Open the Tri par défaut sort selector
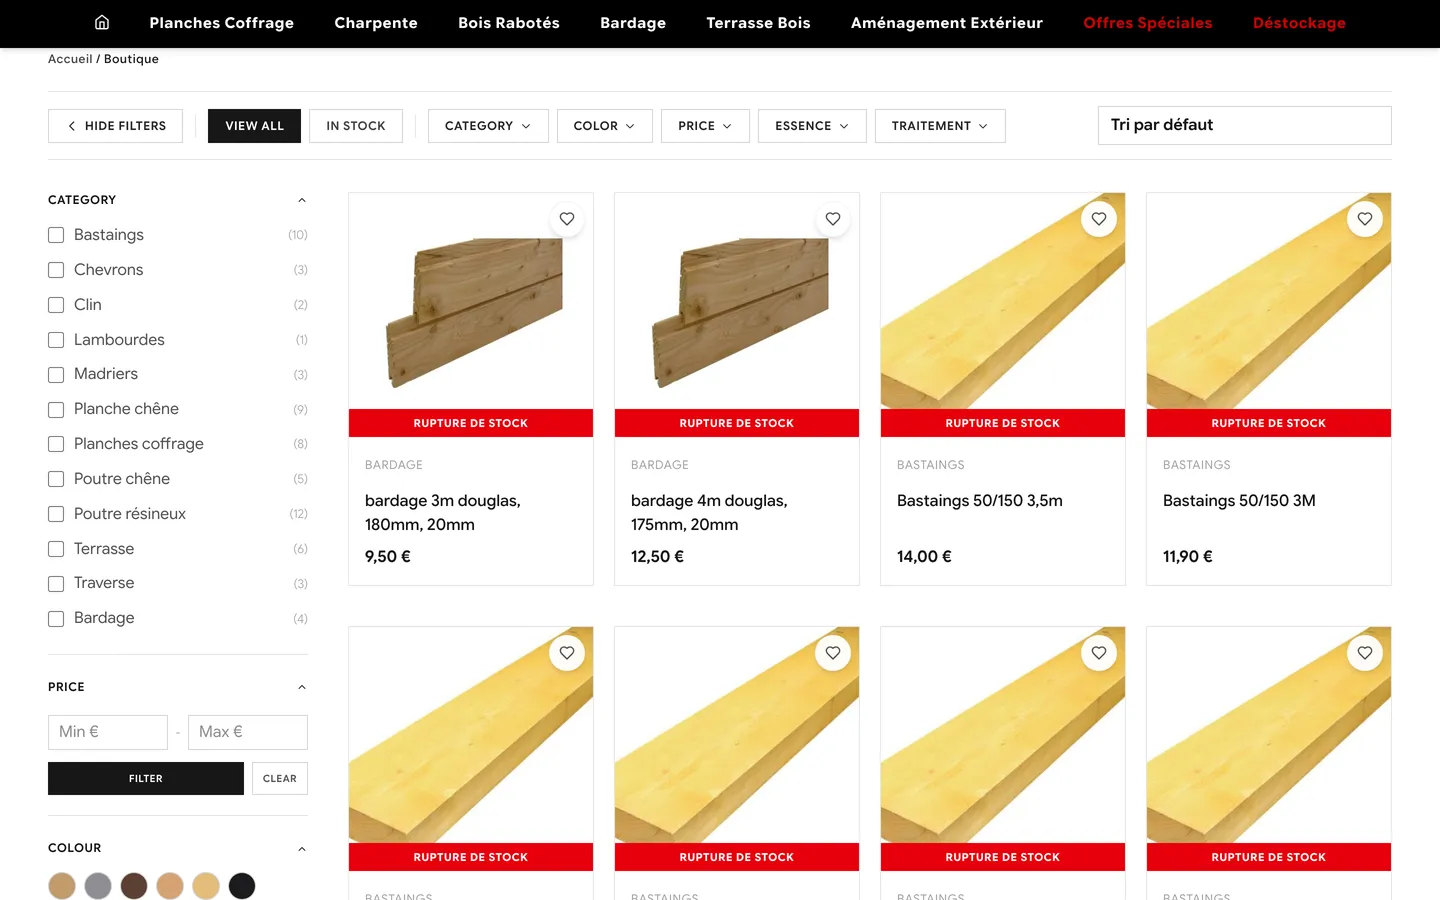Viewport: 1440px width, 900px height. (1244, 125)
